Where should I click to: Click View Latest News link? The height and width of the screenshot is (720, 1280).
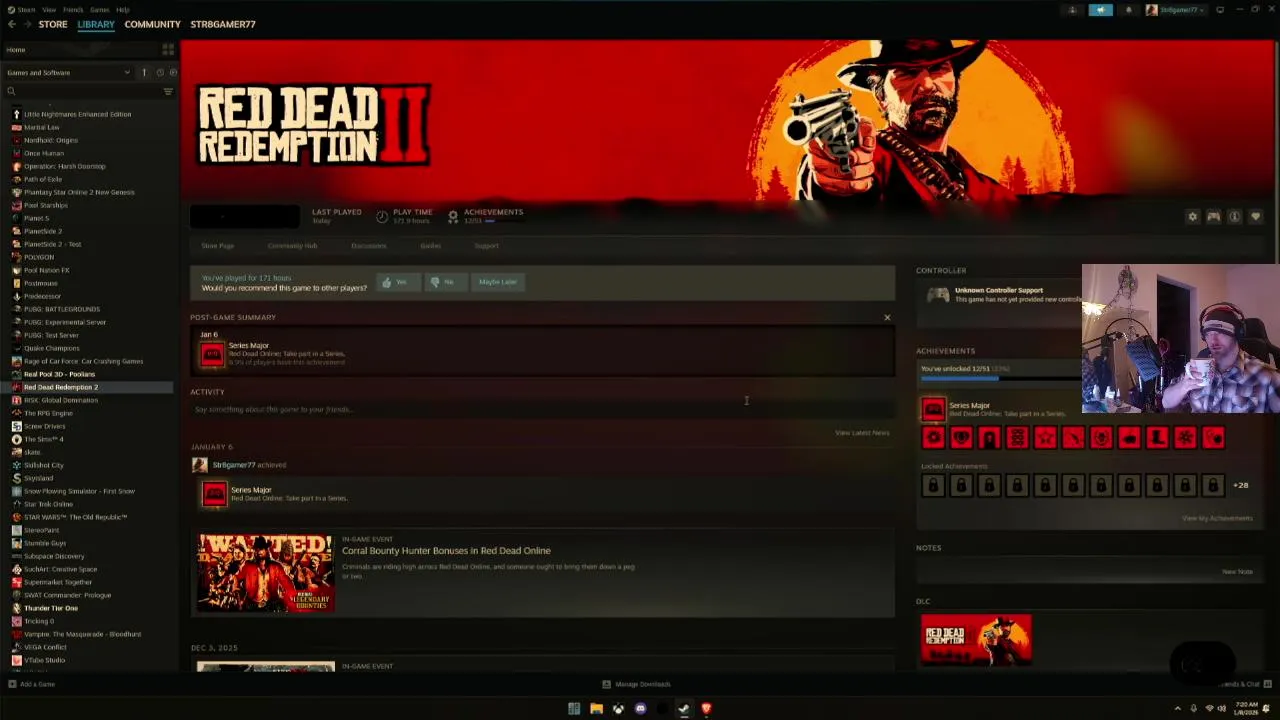pos(862,433)
